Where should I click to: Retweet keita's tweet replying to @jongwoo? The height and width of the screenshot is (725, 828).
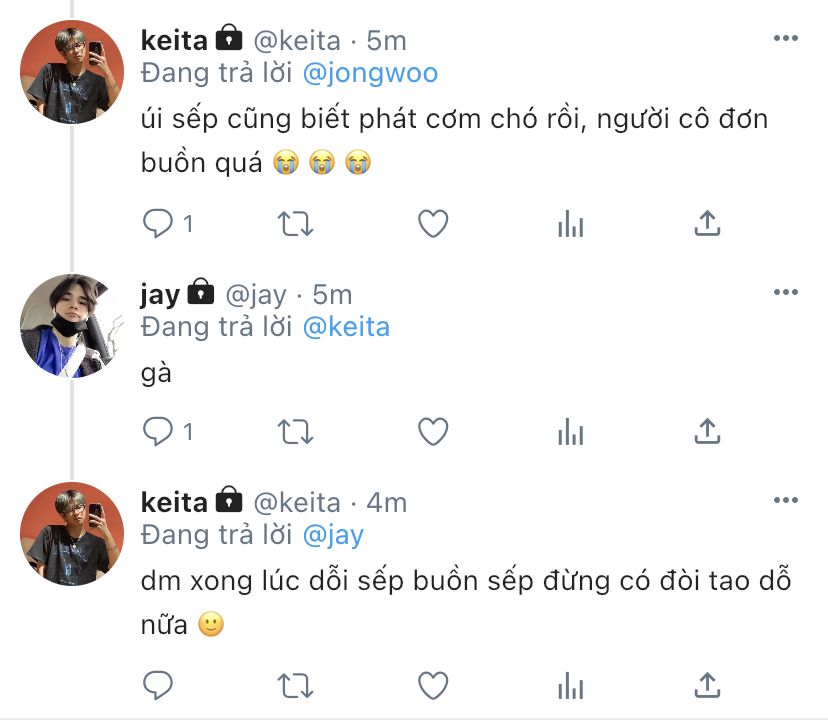(295, 223)
